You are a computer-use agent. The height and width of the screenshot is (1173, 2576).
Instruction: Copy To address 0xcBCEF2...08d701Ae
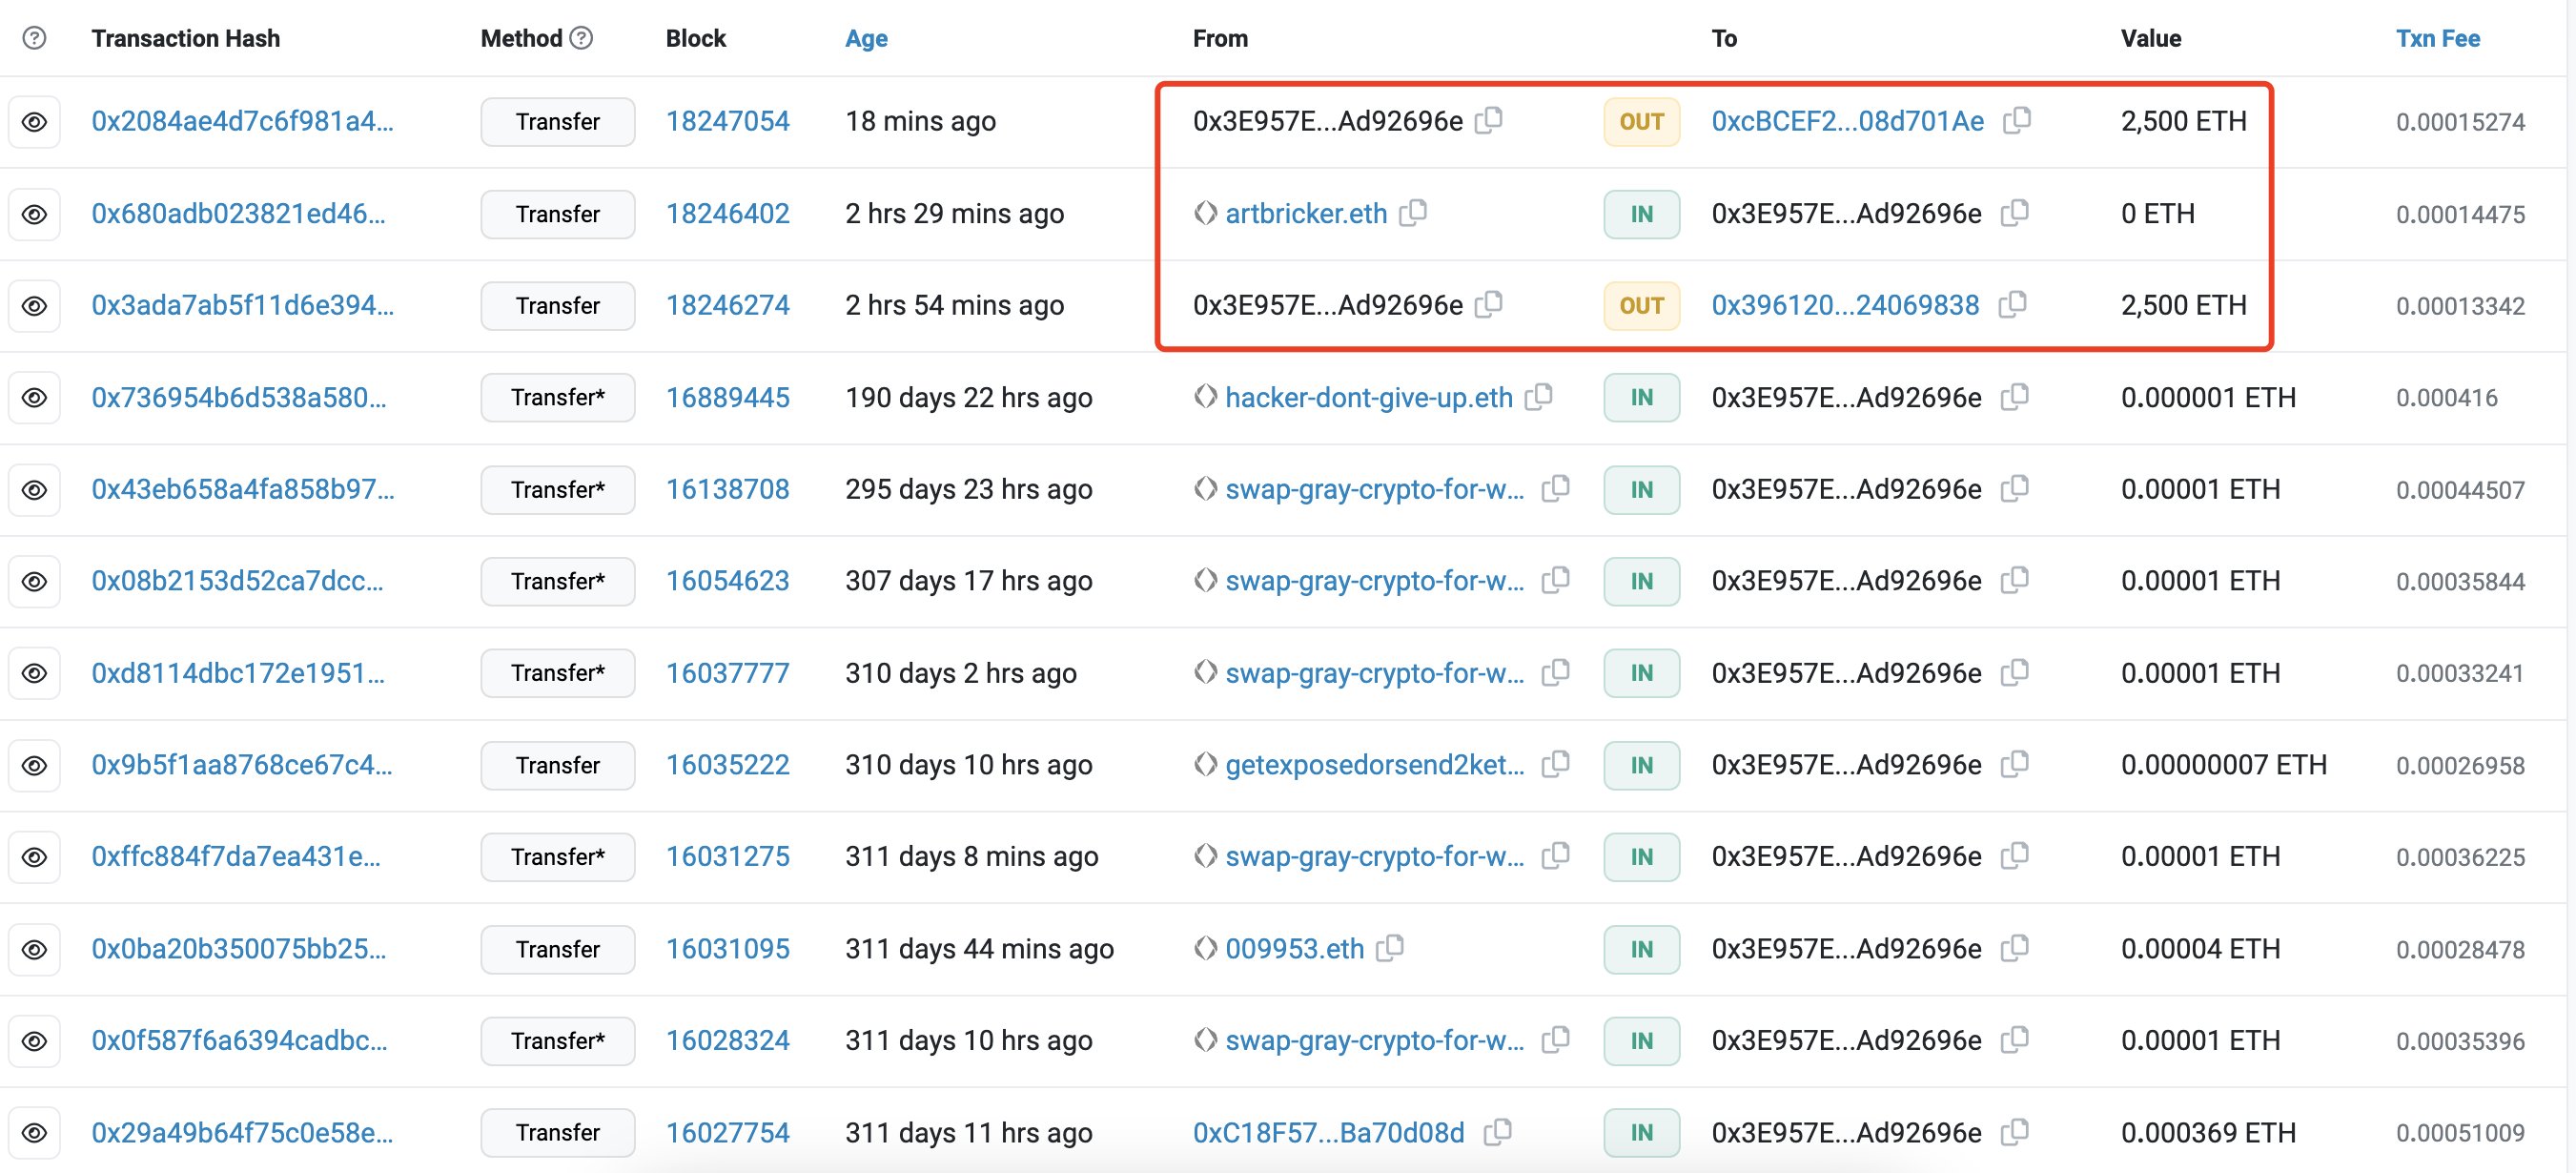point(2017,120)
